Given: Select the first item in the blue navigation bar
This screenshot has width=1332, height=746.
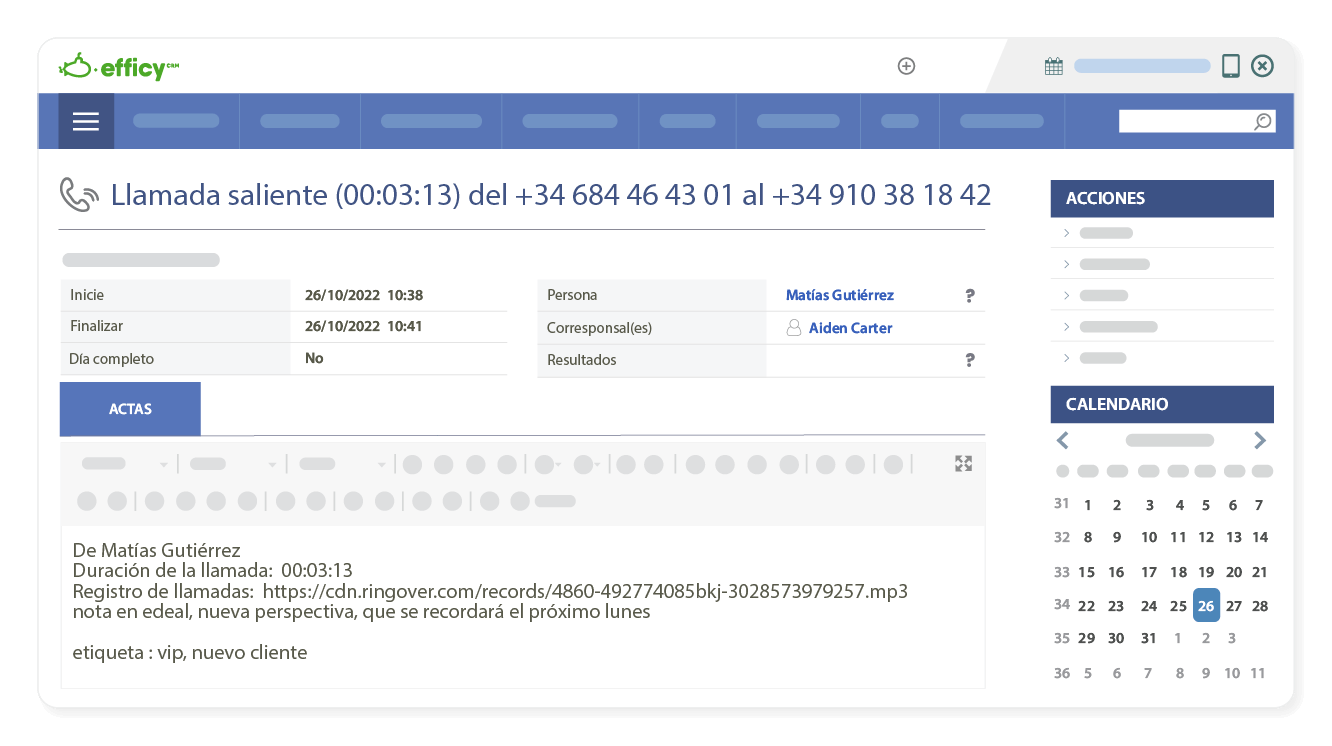Looking at the screenshot, I should (x=176, y=120).
